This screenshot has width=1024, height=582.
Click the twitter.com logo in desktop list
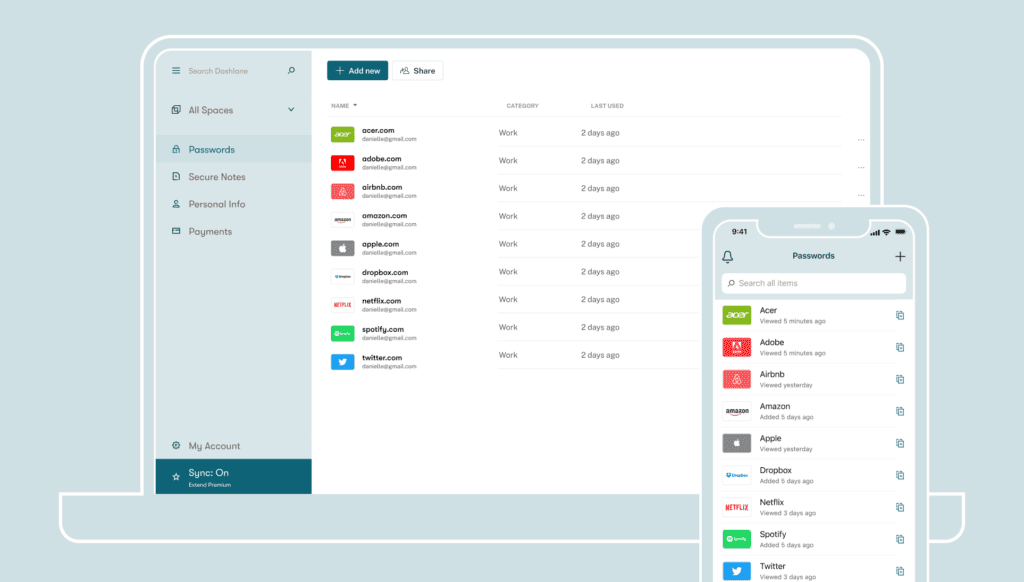point(342,362)
